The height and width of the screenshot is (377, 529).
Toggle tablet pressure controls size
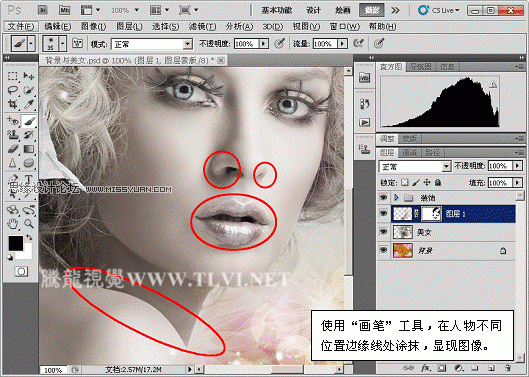point(379,44)
